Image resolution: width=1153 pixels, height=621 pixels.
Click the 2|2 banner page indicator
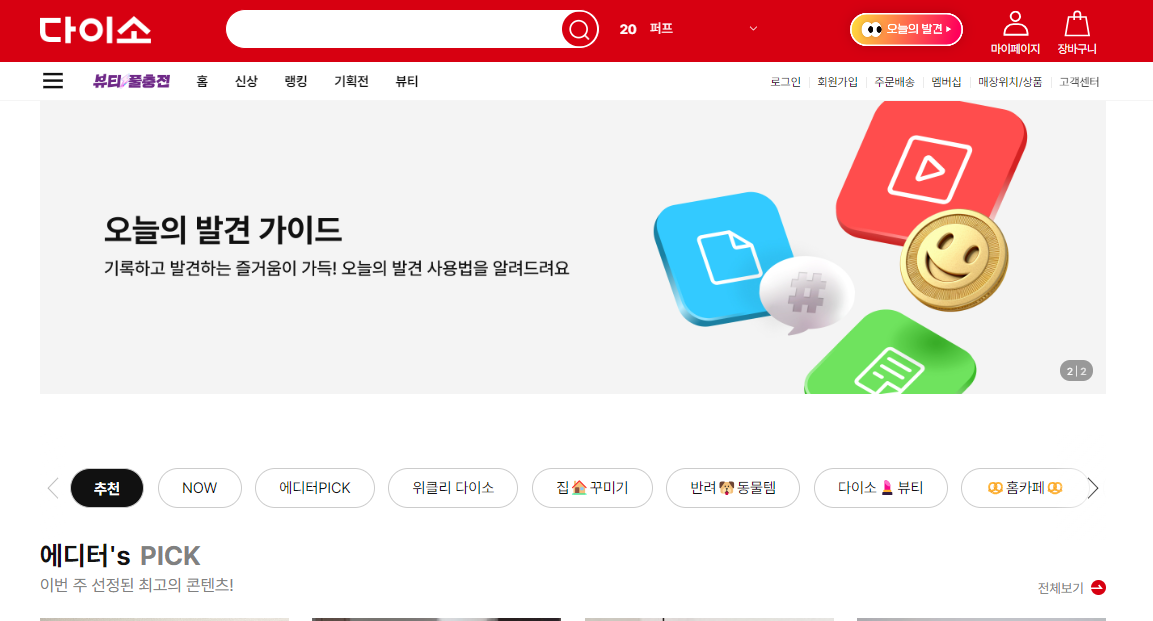[1075, 369]
